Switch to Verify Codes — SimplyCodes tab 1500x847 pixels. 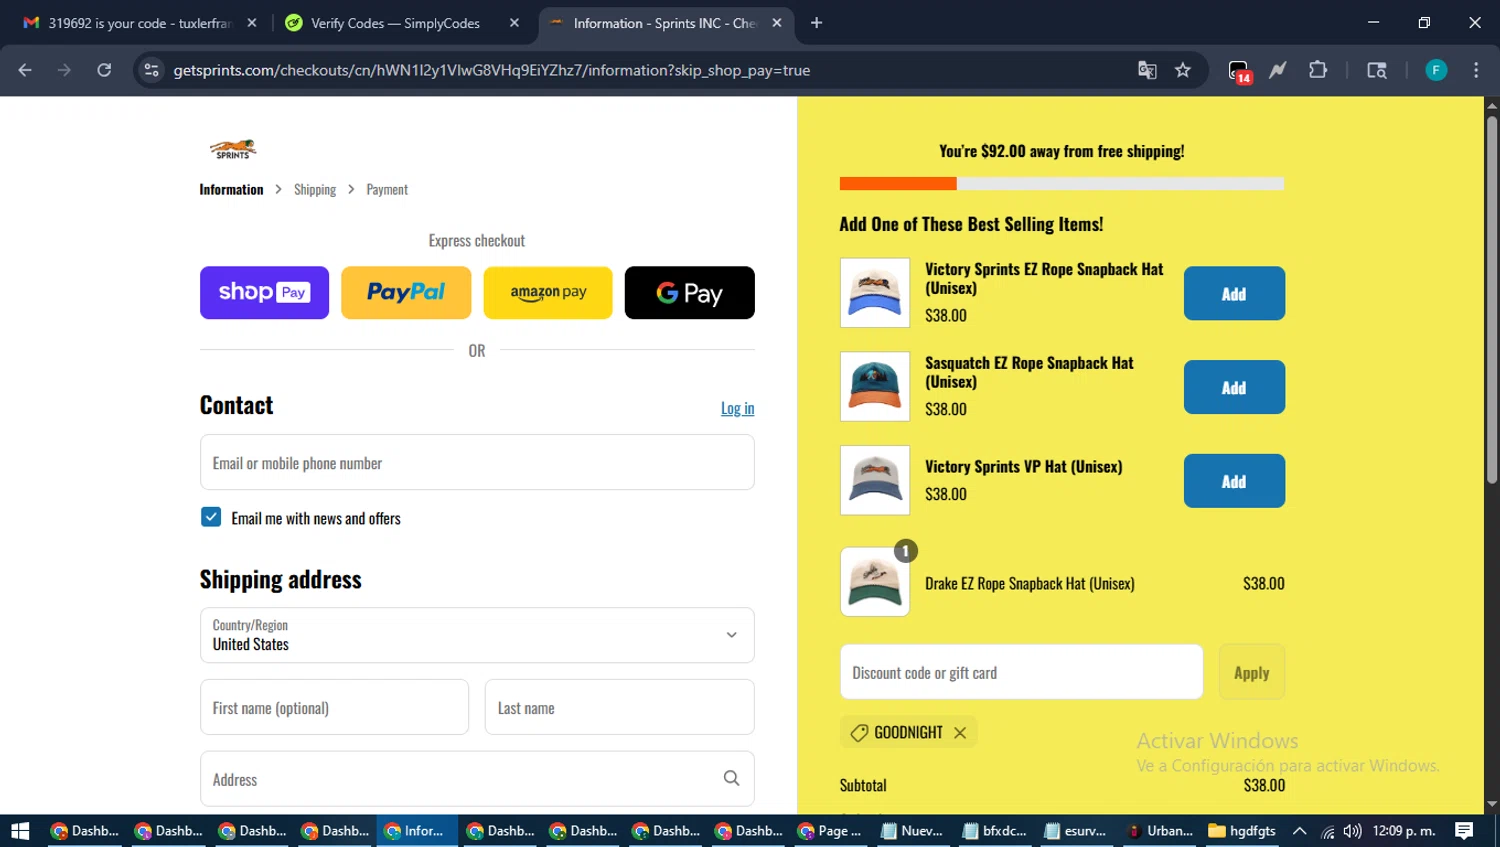(395, 23)
